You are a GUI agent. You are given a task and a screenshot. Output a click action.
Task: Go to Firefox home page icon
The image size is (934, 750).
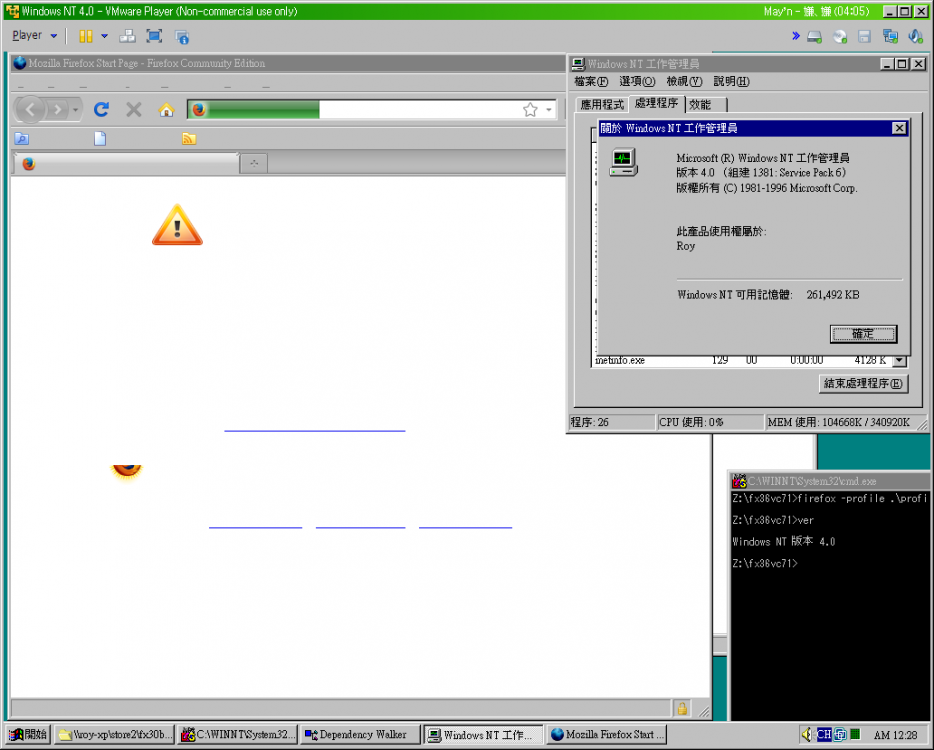166,110
